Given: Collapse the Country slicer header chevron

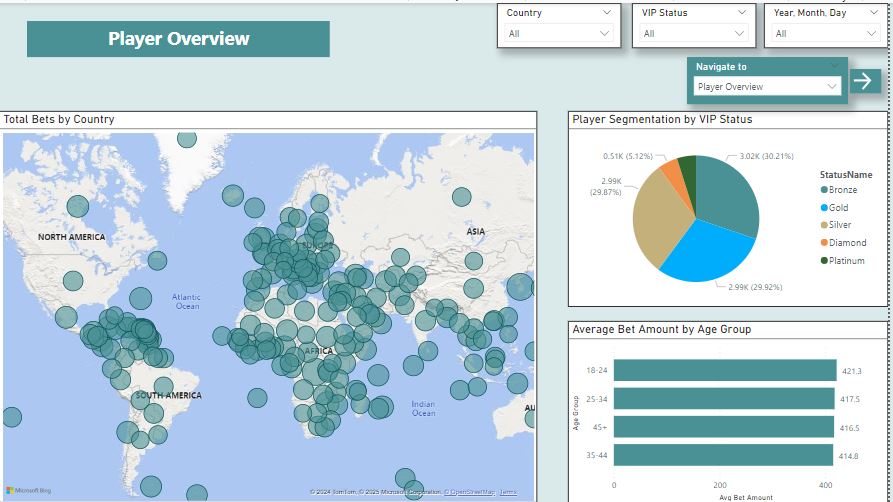Looking at the screenshot, I should pos(607,13).
